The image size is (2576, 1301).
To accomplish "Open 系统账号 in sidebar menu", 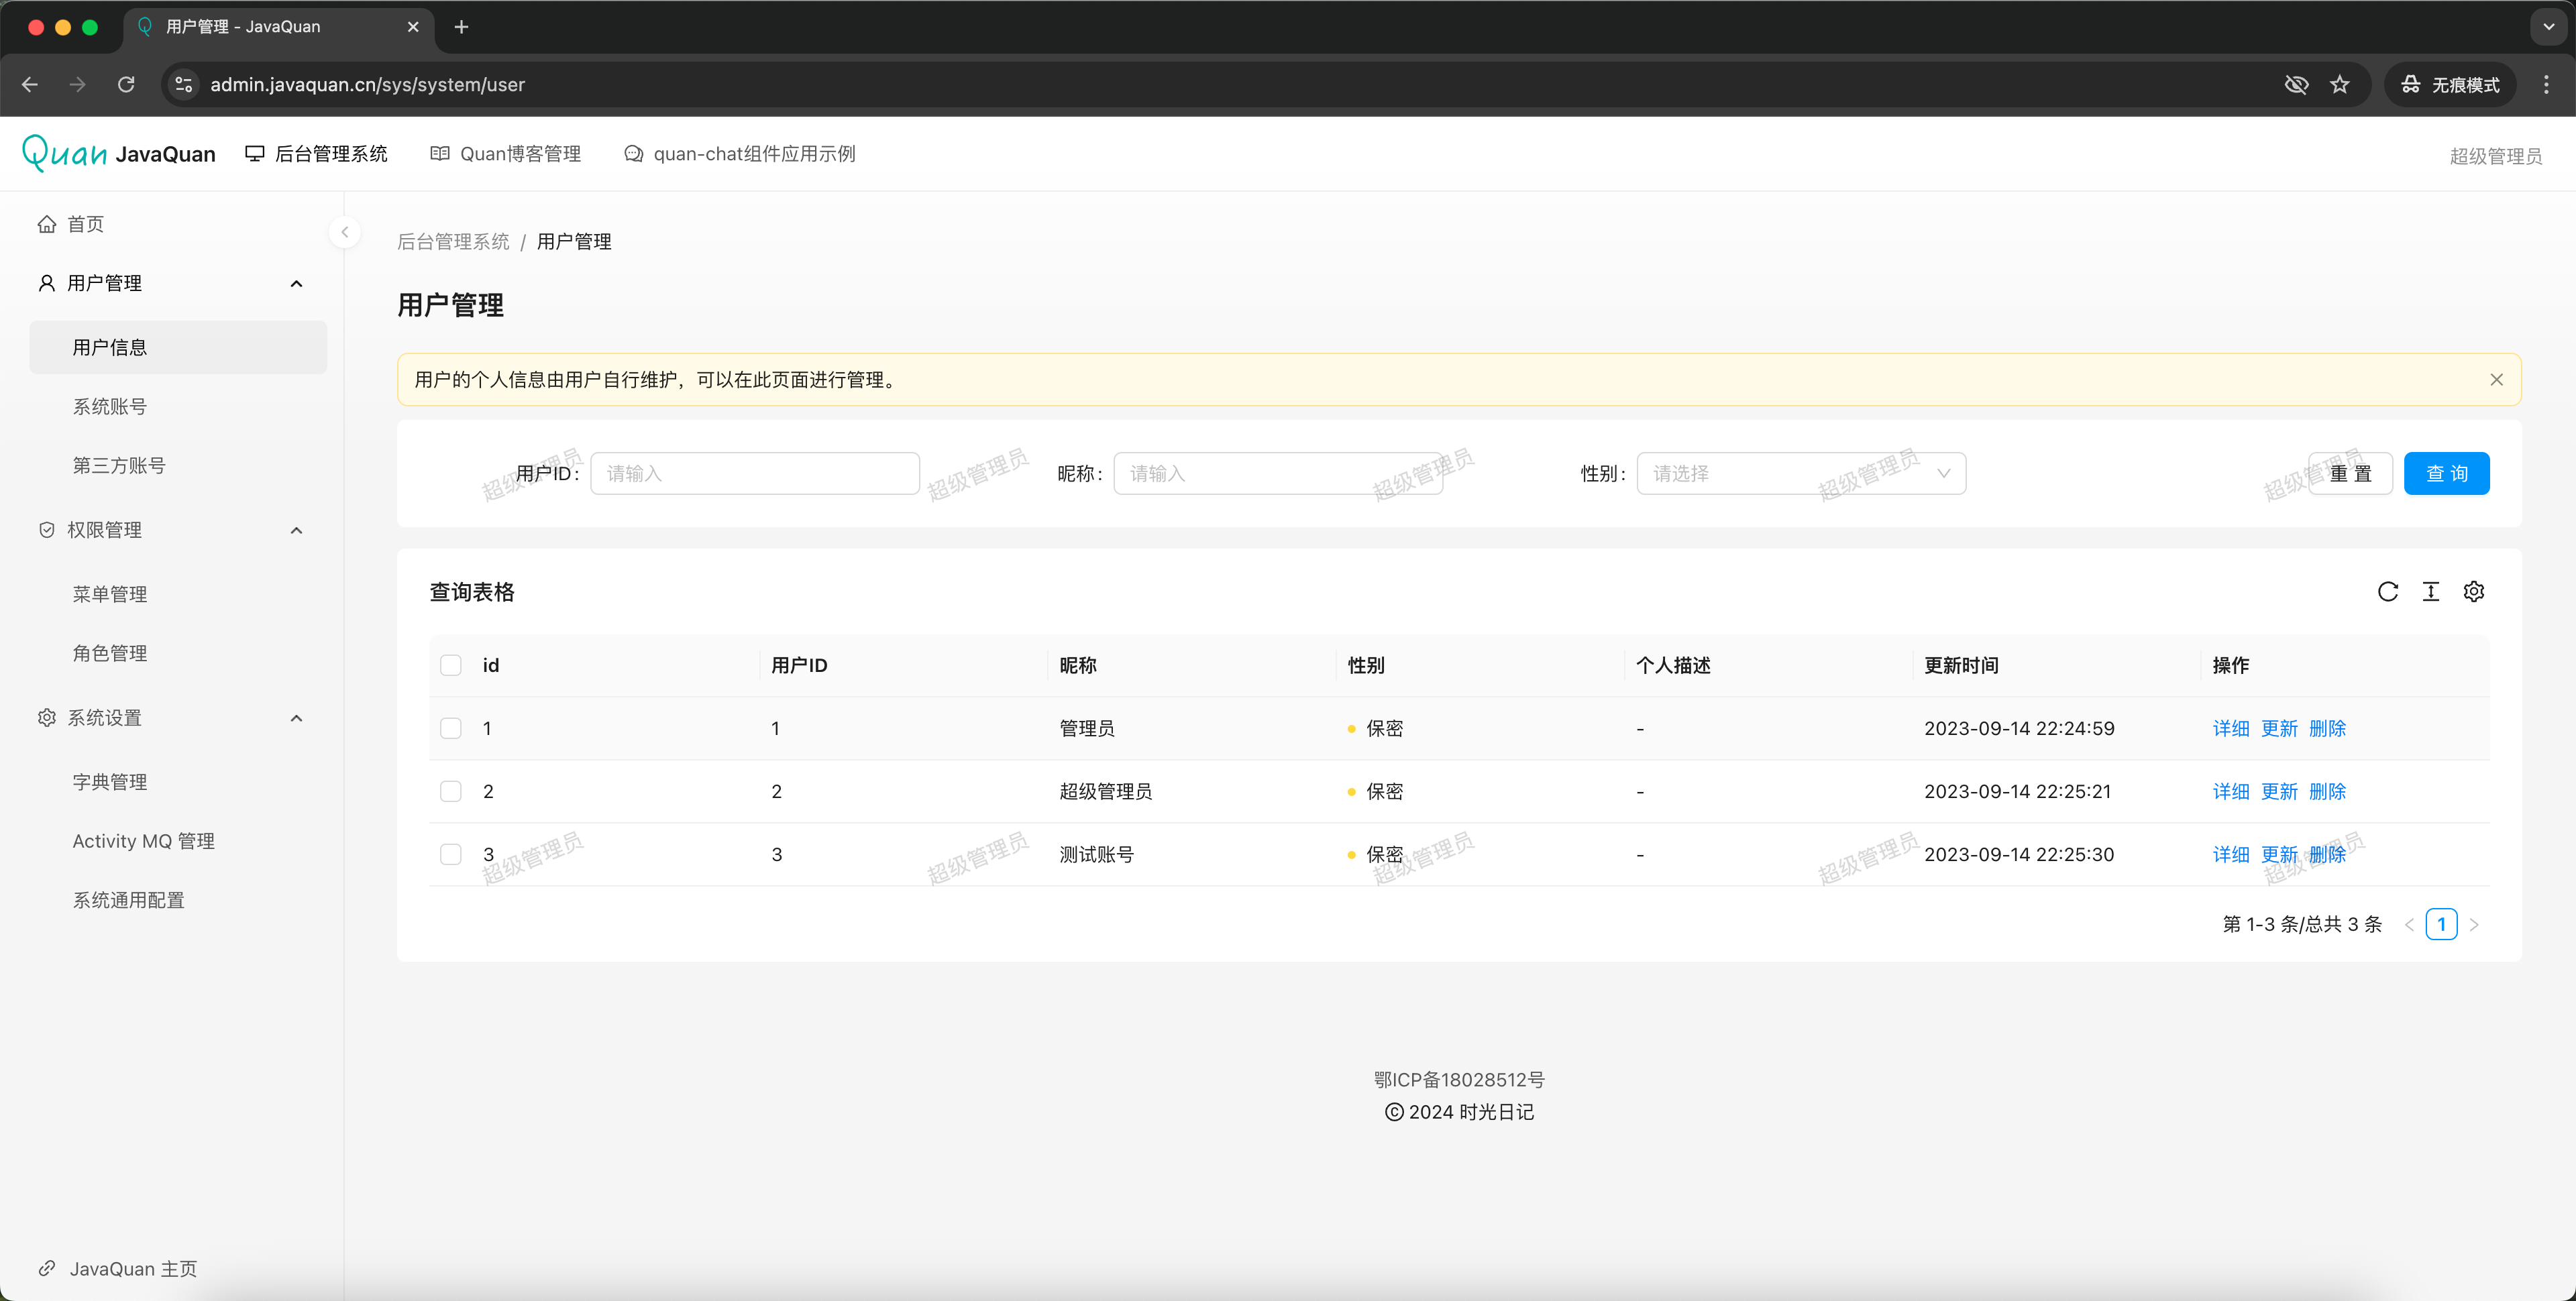I will pos(110,407).
